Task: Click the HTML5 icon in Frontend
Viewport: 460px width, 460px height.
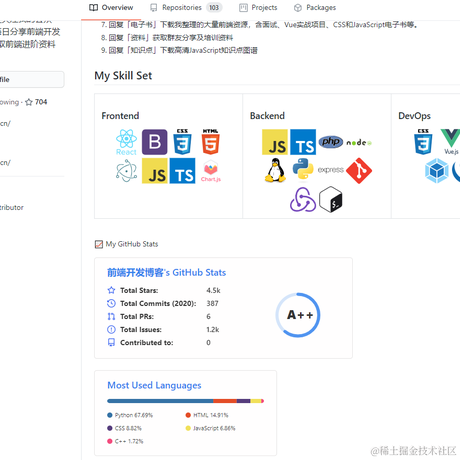Action: [210, 142]
